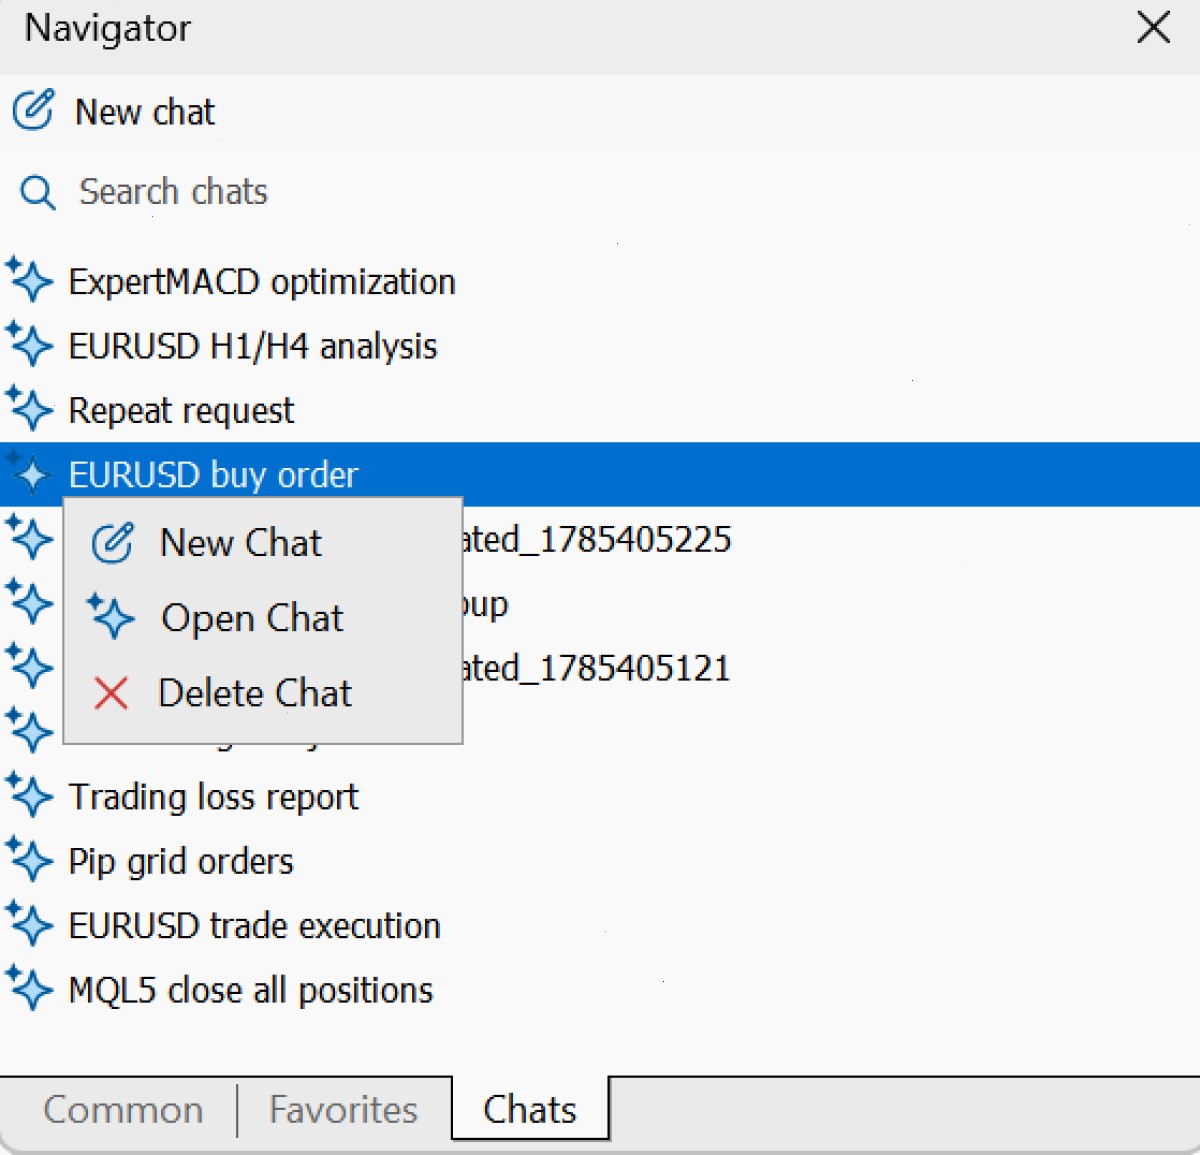
Task: Focus the Search chats field
Action: 600,192
